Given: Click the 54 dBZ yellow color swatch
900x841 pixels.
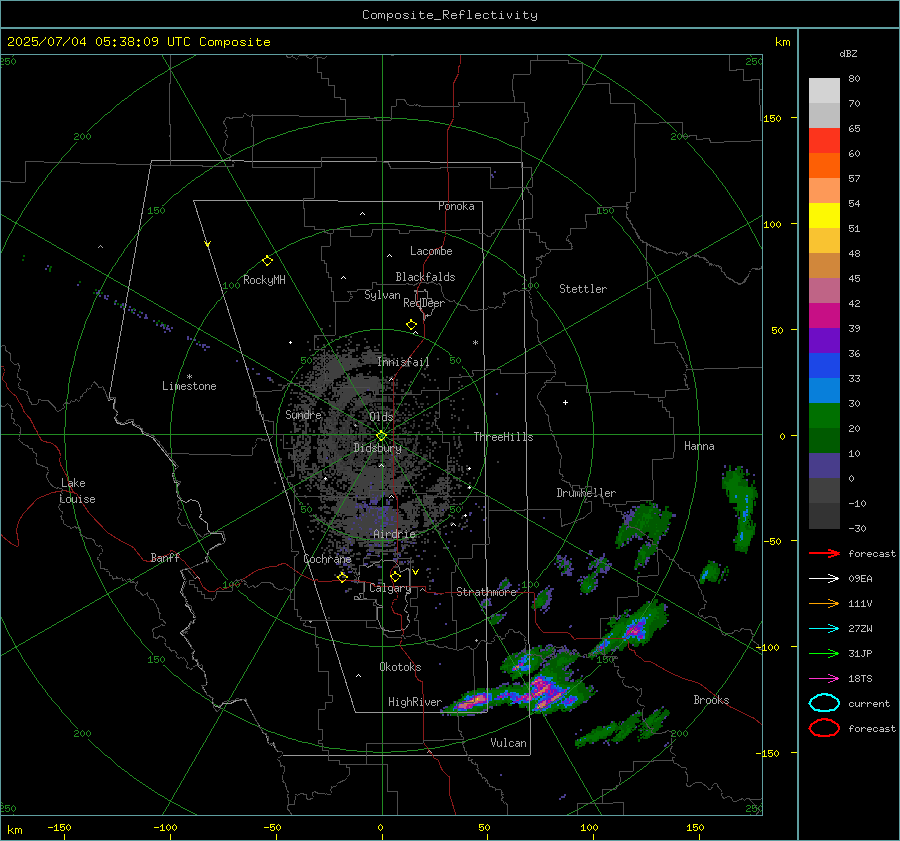Looking at the screenshot, I should (824, 215).
